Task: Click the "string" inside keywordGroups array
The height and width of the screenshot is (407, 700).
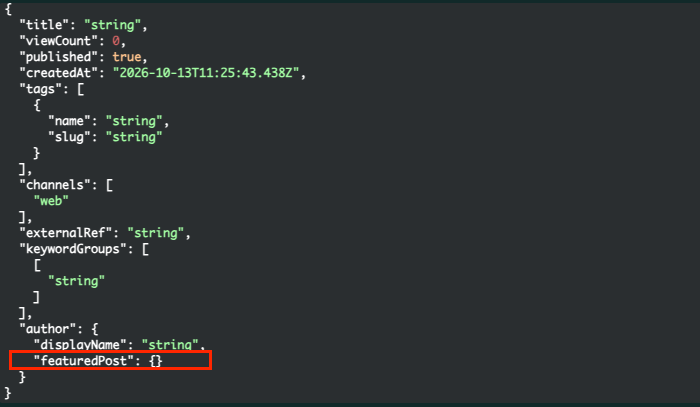Action: (x=76, y=282)
